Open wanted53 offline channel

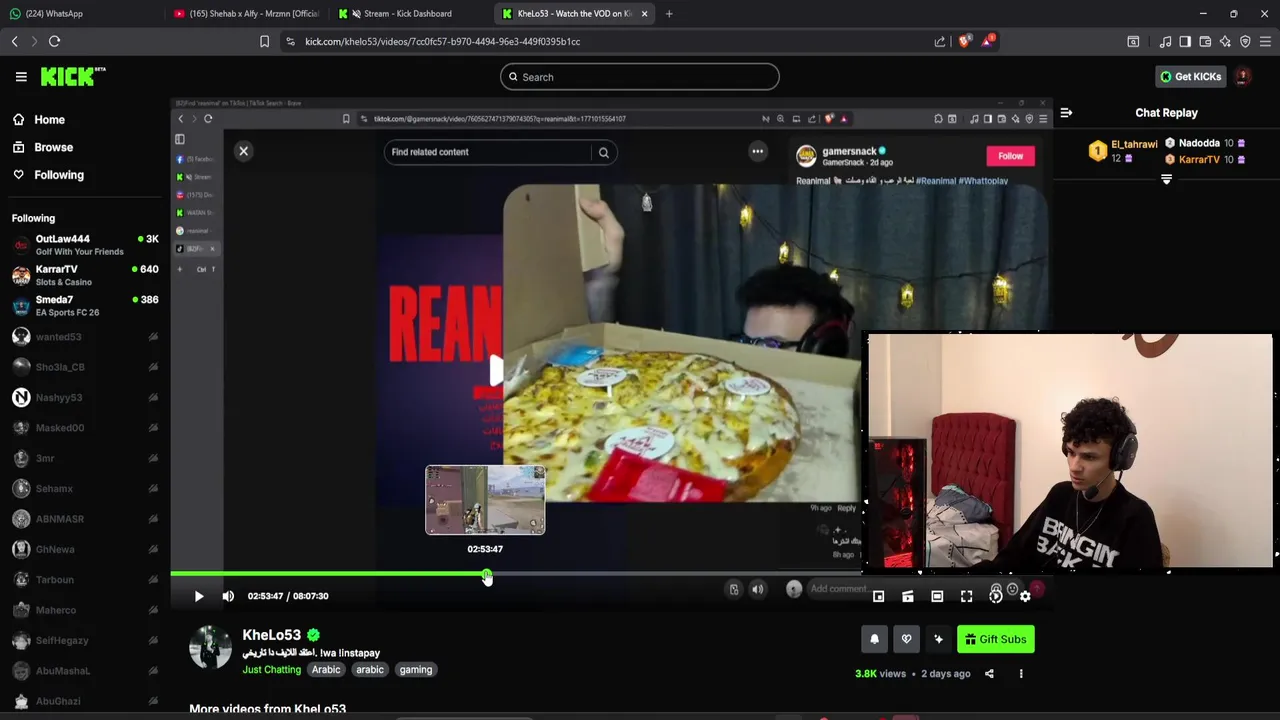click(x=85, y=337)
